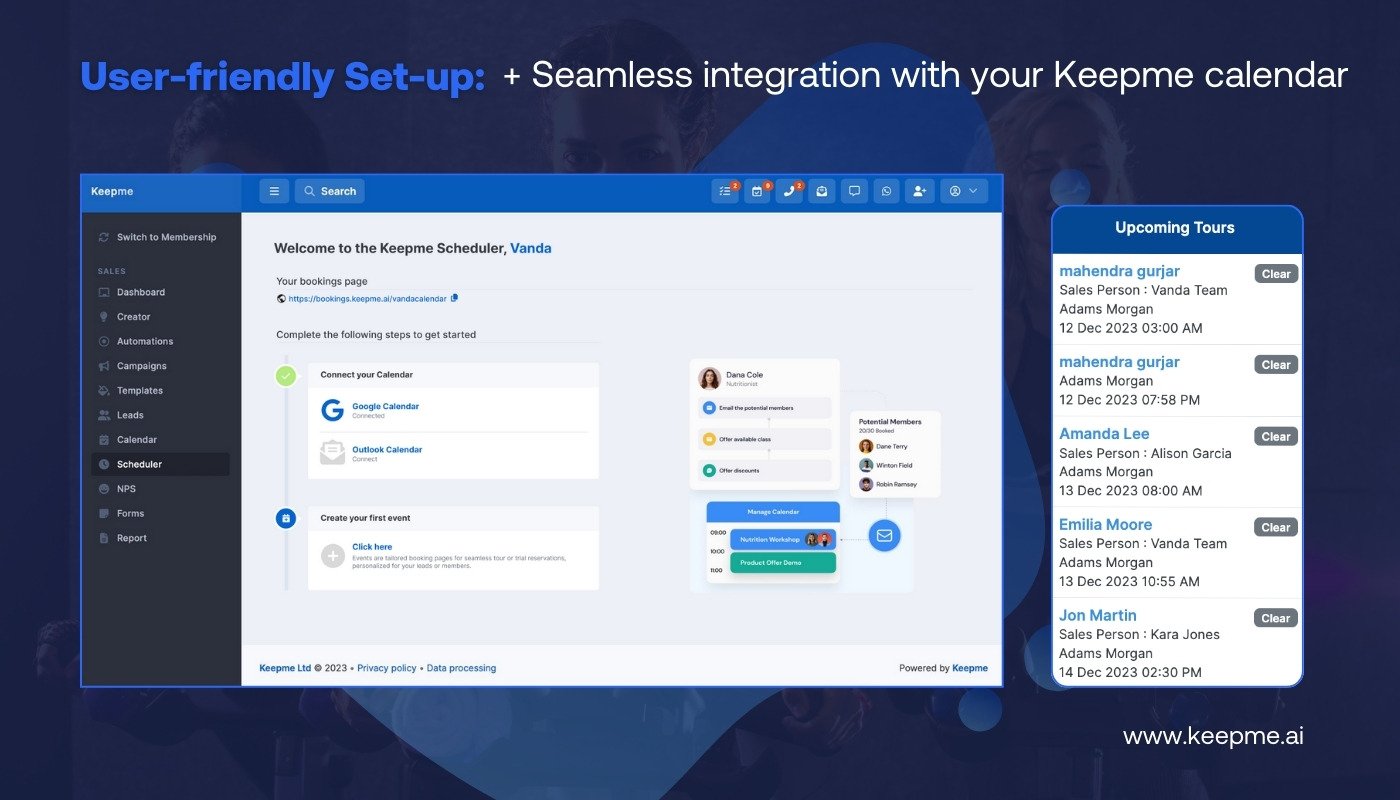This screenshot has width=1400, height=800.
Task: Click the calendar notifications icon in top bar
Action: (757, 191)
